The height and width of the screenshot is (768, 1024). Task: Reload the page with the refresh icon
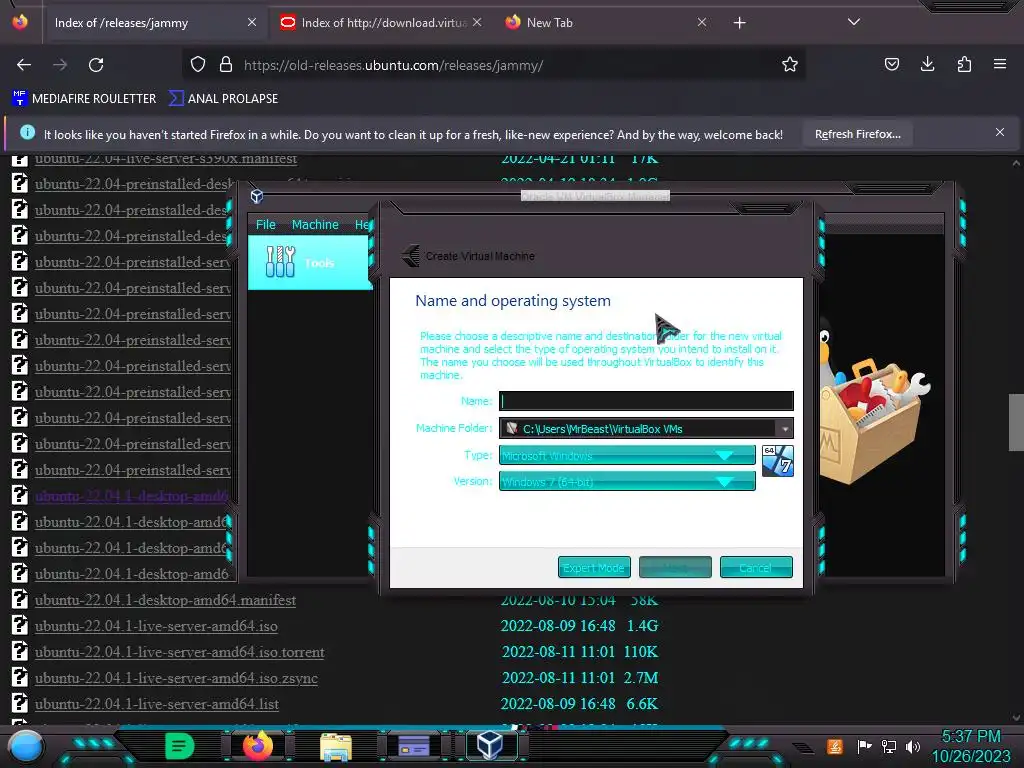(96, 65)
